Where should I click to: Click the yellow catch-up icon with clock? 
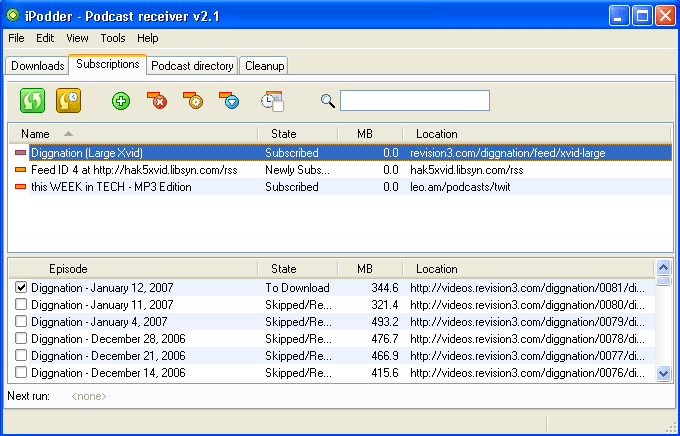coord(69,101)
